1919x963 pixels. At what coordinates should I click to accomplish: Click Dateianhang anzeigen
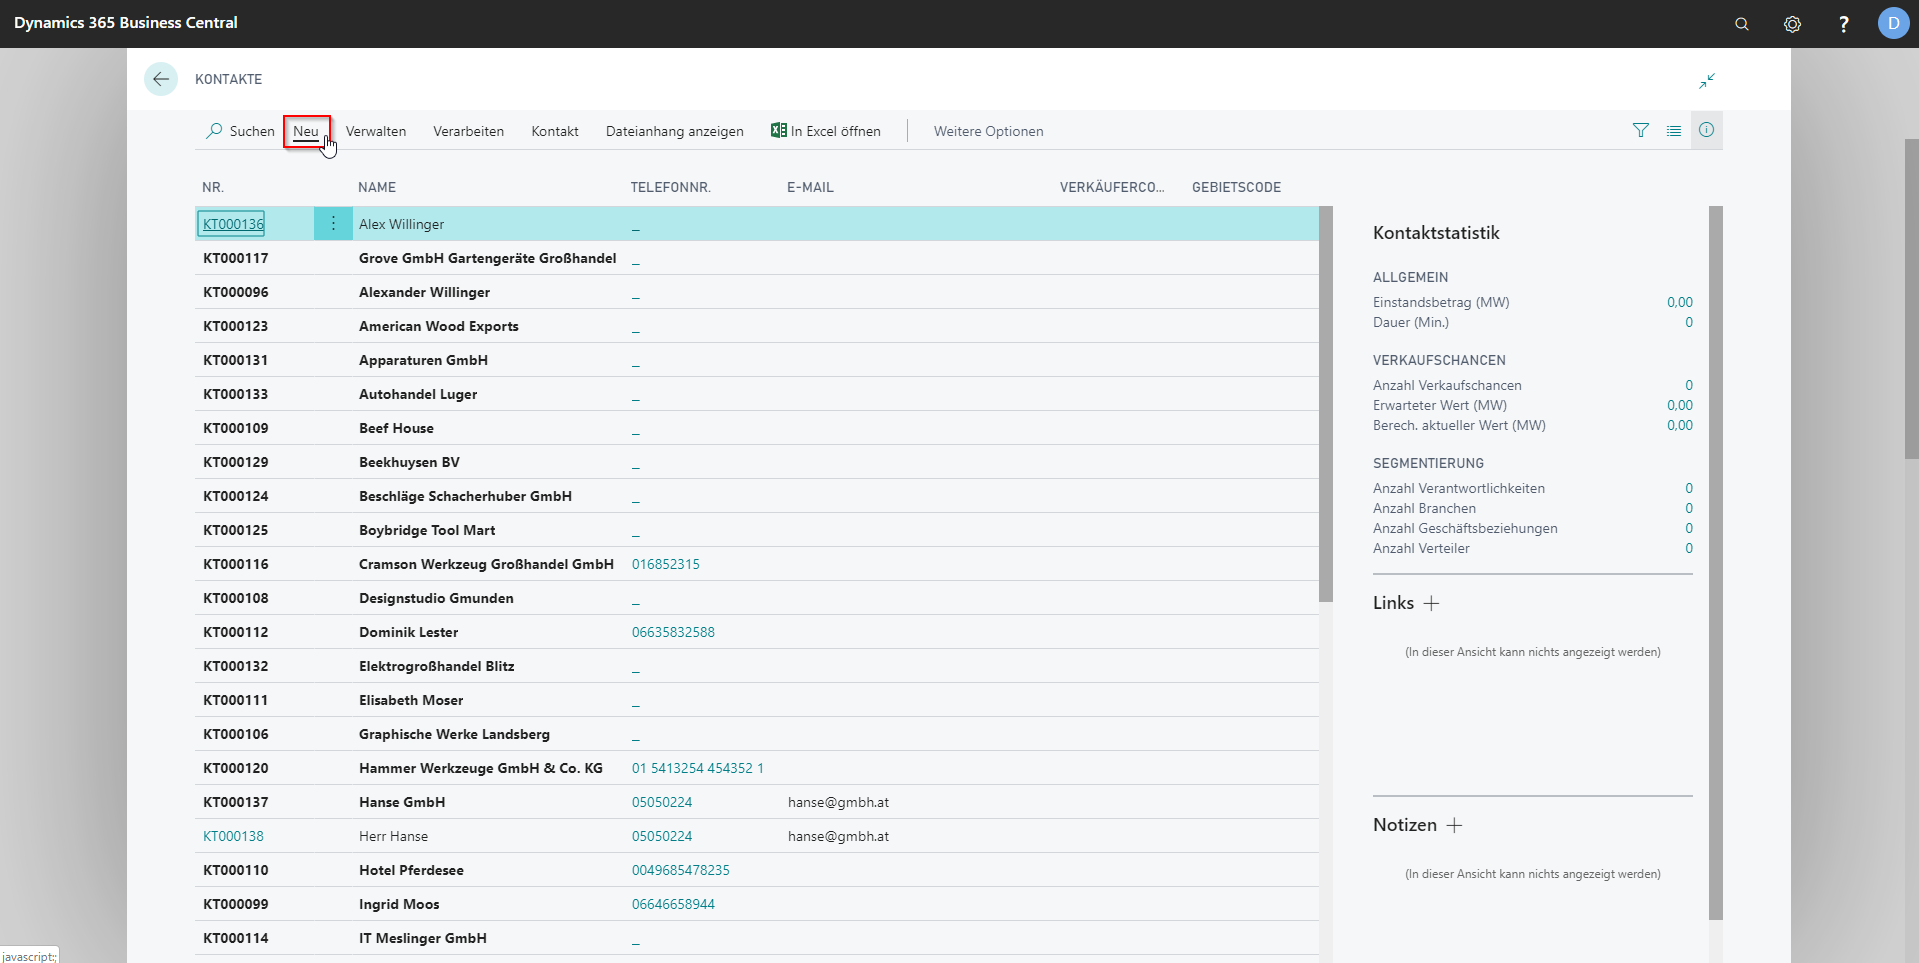(675, 131)
